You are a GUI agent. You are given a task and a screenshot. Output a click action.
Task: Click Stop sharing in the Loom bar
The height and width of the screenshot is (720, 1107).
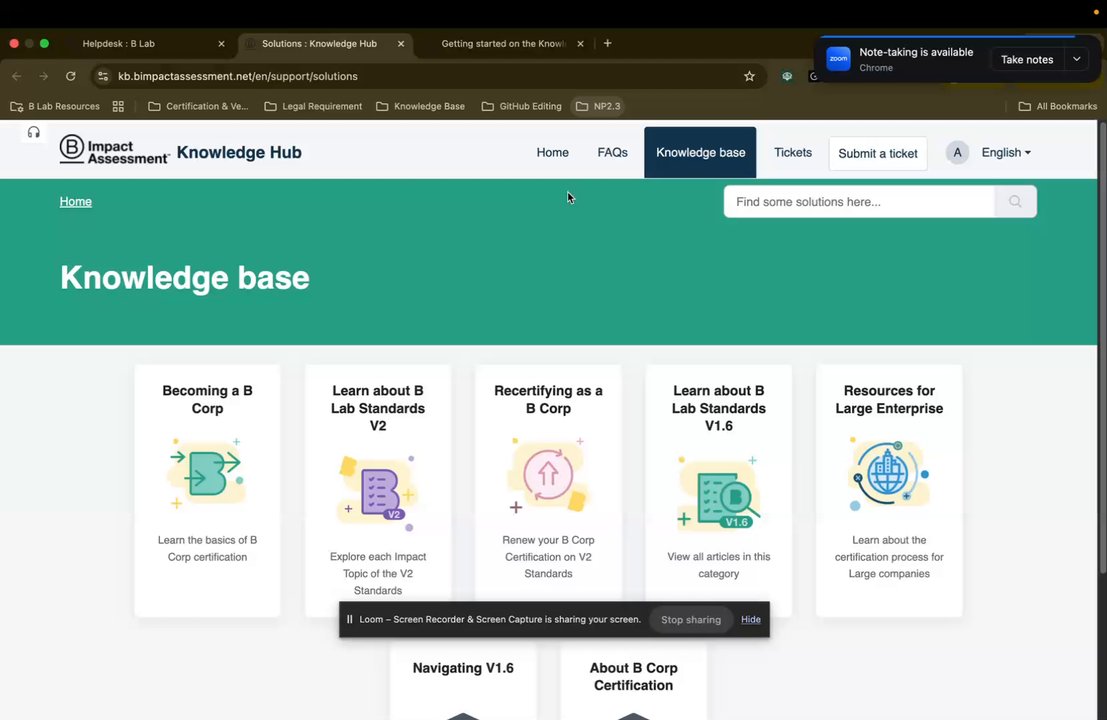tap(690, 620)
